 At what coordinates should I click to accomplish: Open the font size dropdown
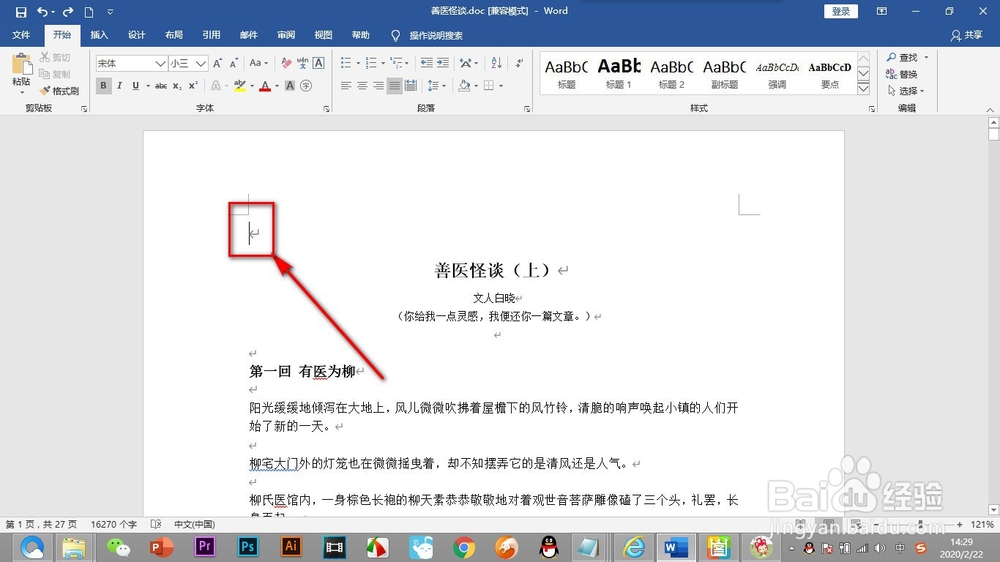point(200,63)
